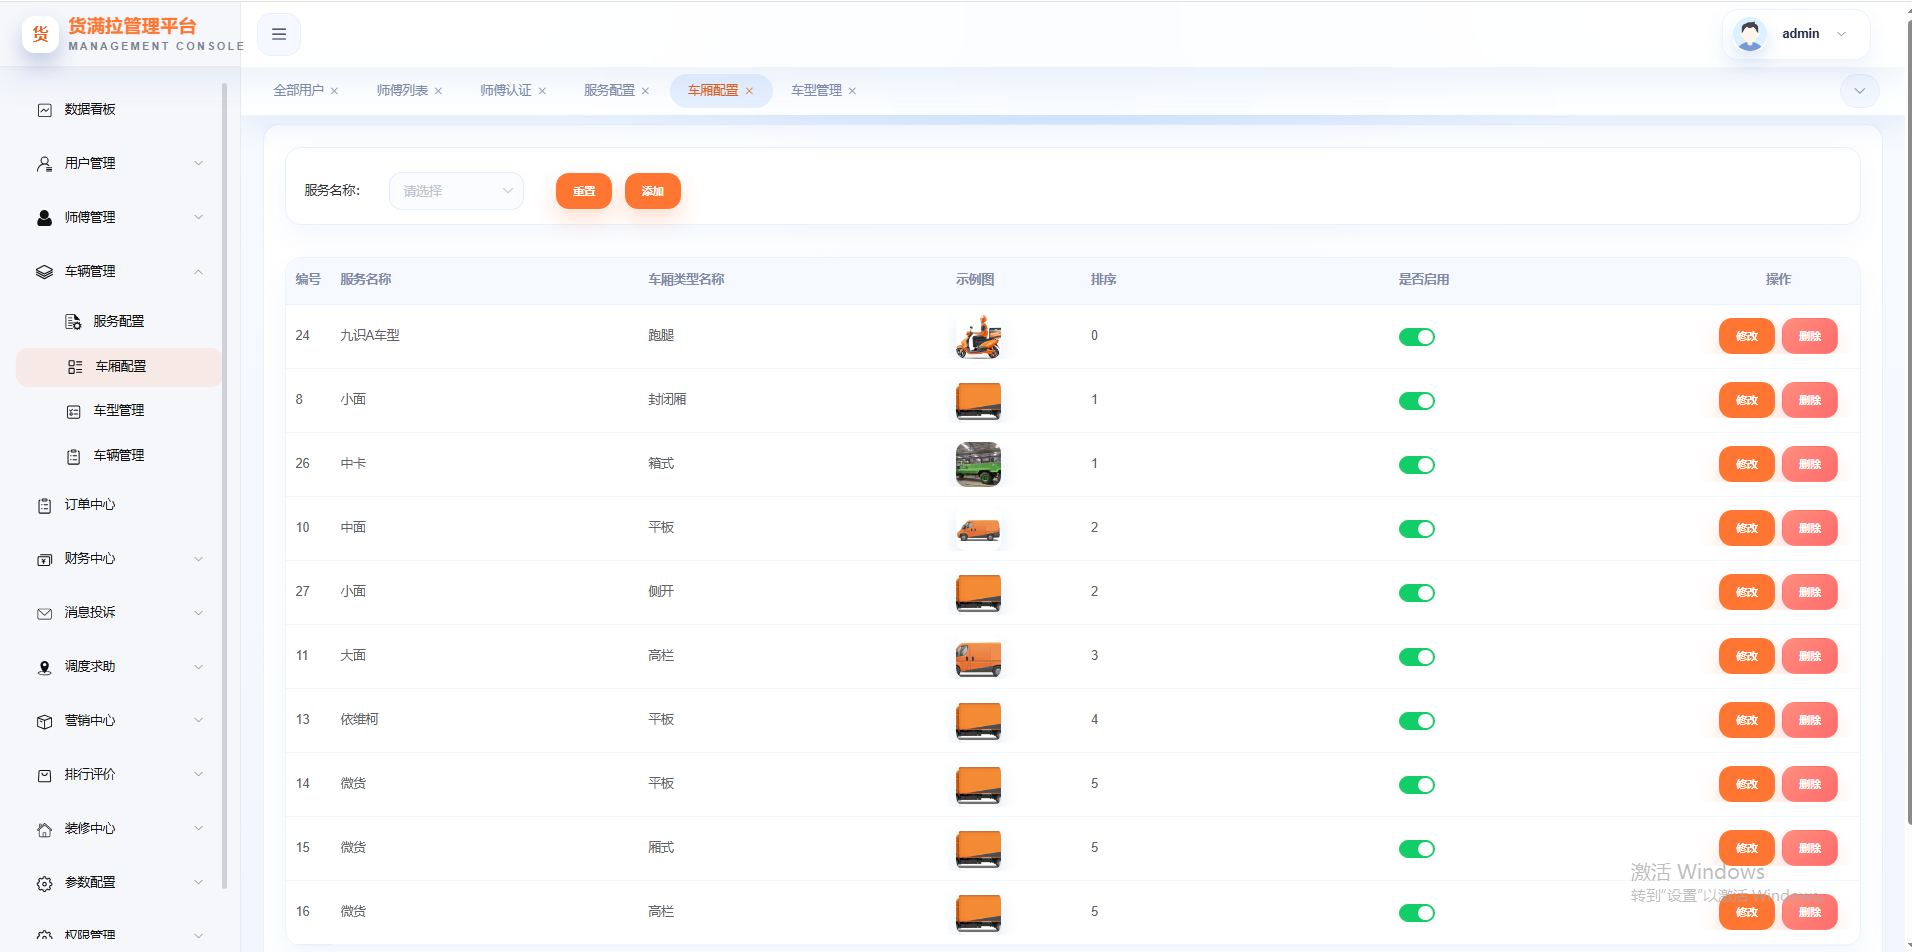Image resolution: width=1912 pixels, height=952 pixels.
Task: Open the tabs overflow chevron dropdown
Action: (1859, 91)
